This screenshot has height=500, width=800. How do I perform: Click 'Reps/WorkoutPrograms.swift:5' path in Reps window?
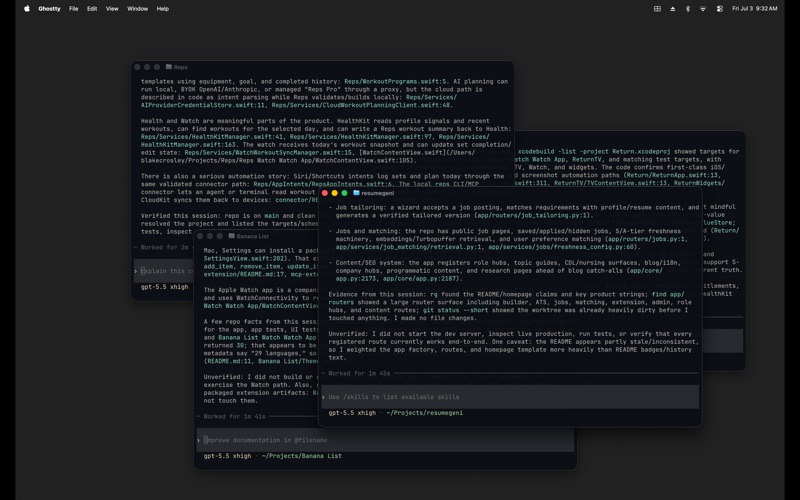[395, 81]
